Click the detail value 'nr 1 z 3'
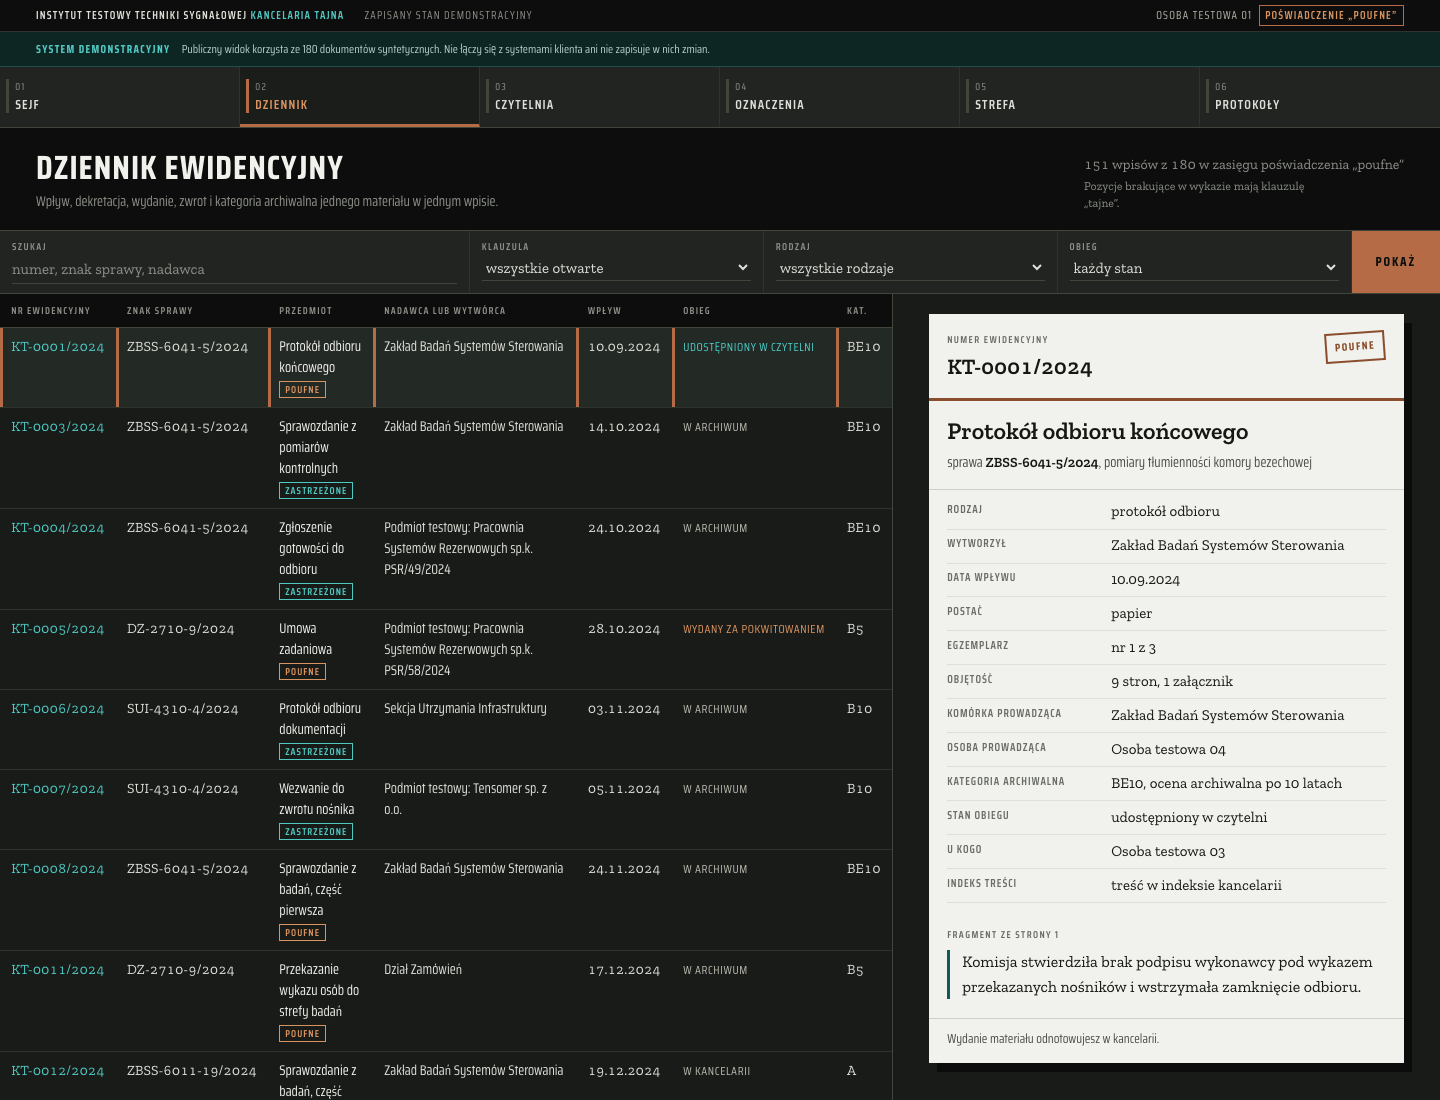The width and height of the screenshot is (1440, 1100). pyautogui.click(x=1133, y=648)
